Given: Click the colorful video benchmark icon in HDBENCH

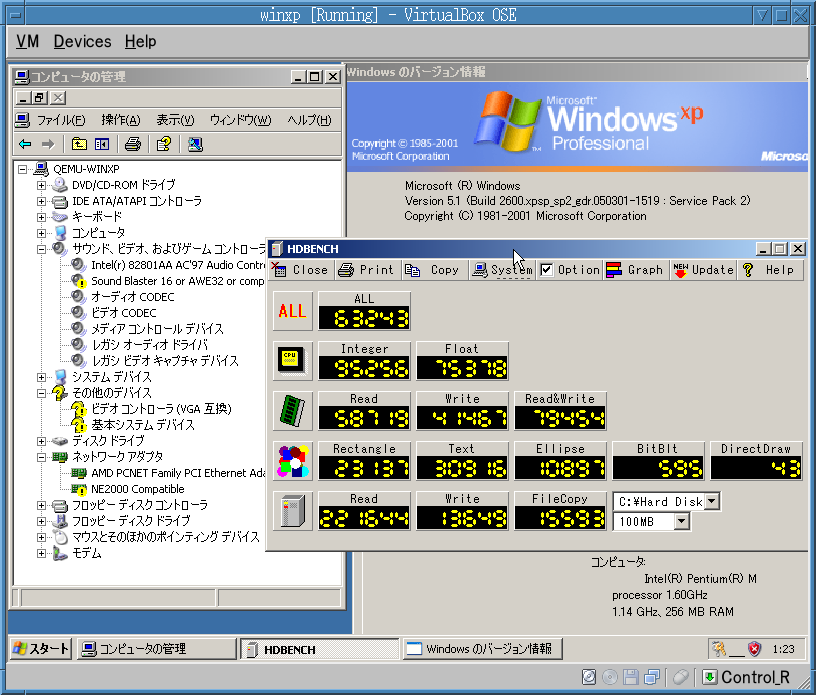Looking at the screenshot, I should coord(292,461).
